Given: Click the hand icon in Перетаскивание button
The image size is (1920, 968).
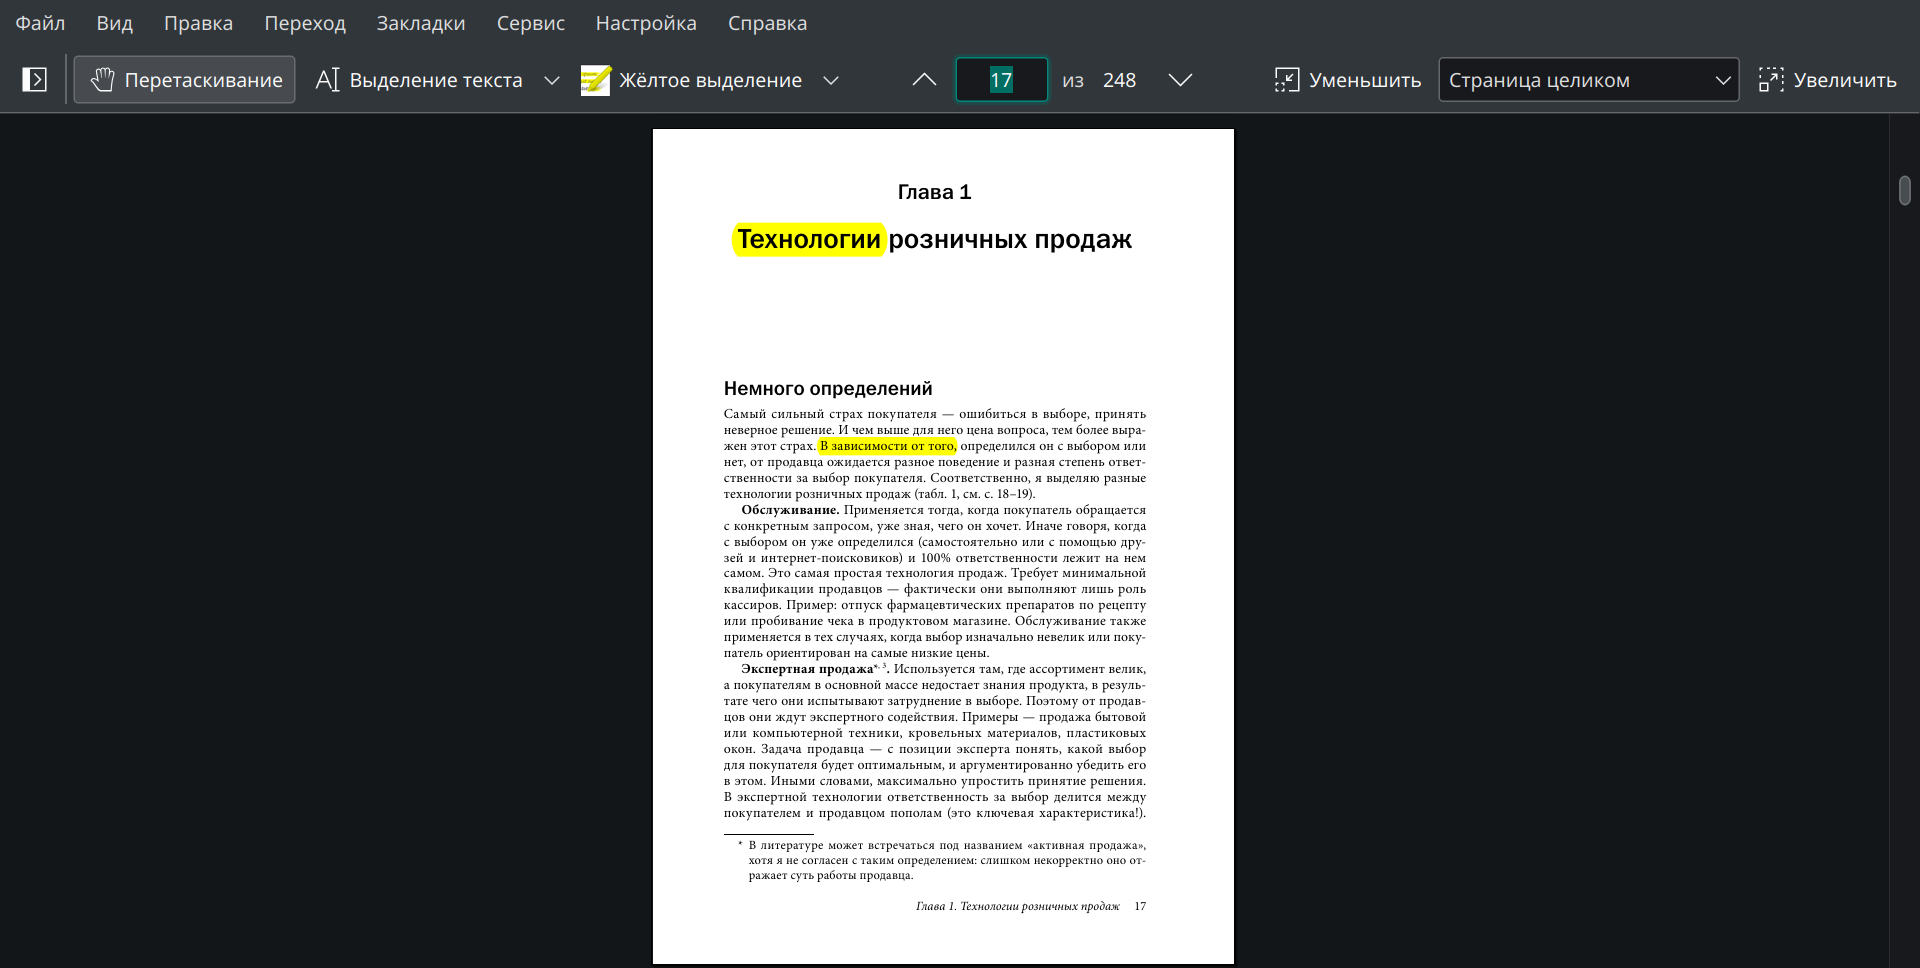Looking at the screenshot, I should (102, 80).
